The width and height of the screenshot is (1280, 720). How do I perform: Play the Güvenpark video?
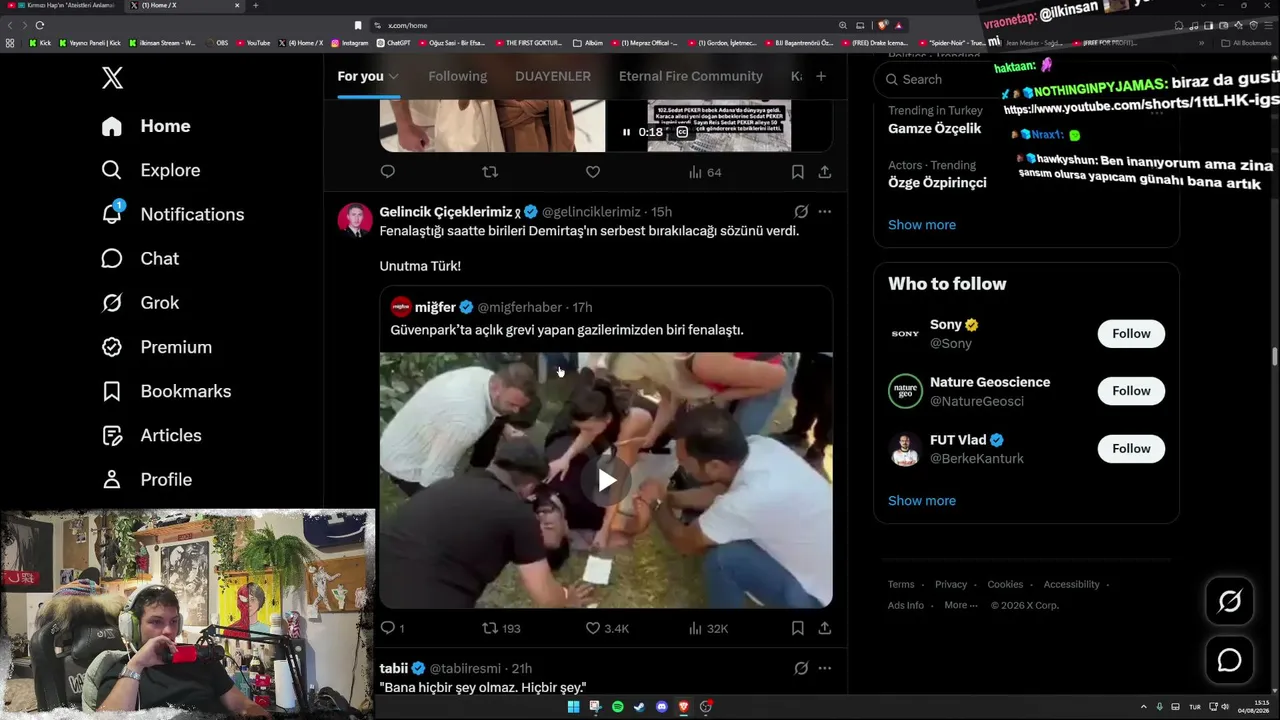[x=606, y=480]
